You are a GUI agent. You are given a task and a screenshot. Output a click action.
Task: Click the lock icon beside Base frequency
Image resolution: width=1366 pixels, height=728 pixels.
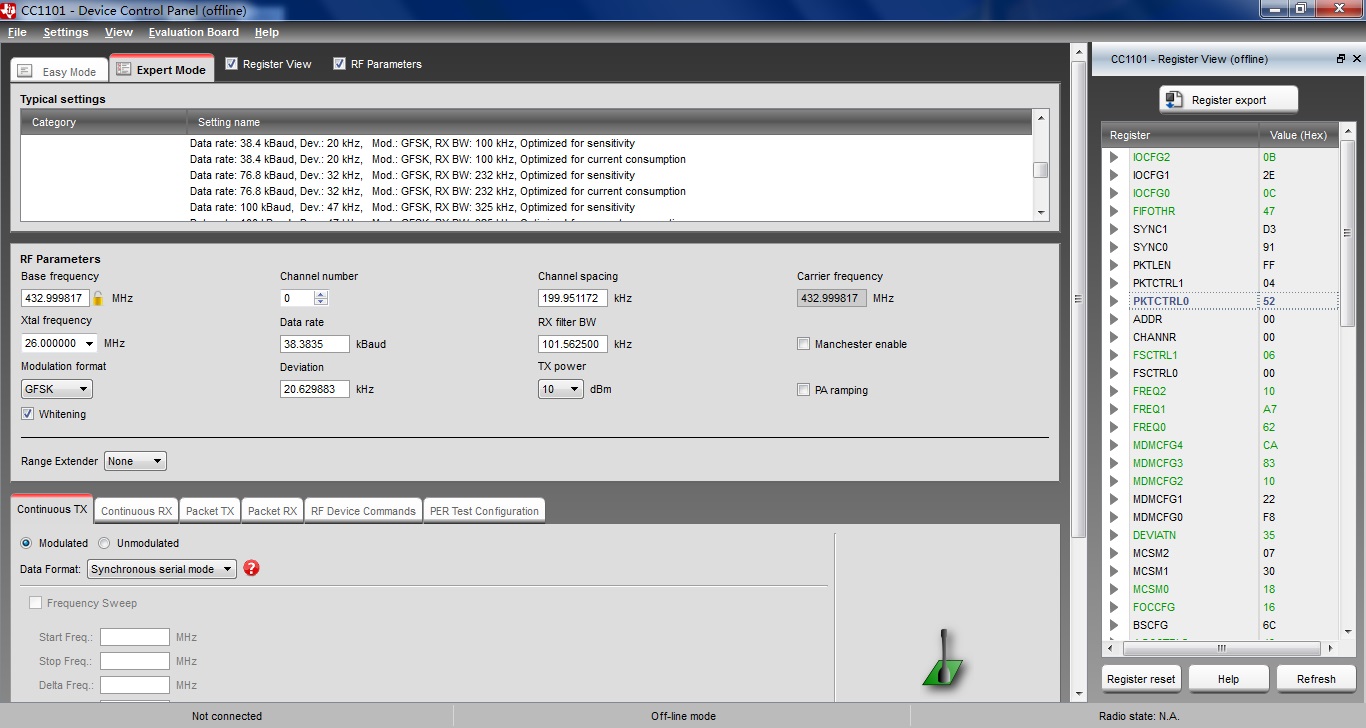[98, 298]
